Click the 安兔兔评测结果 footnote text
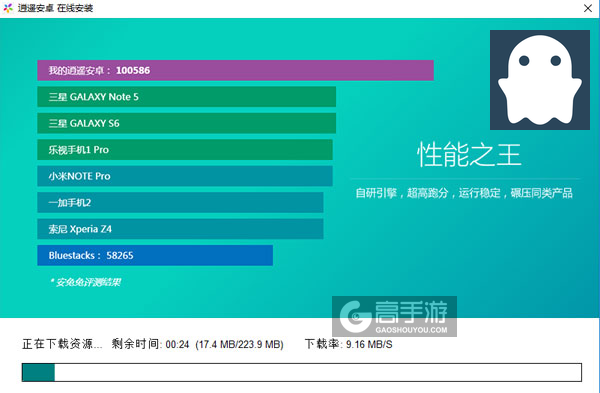The image size is (600, 393). 85,282
